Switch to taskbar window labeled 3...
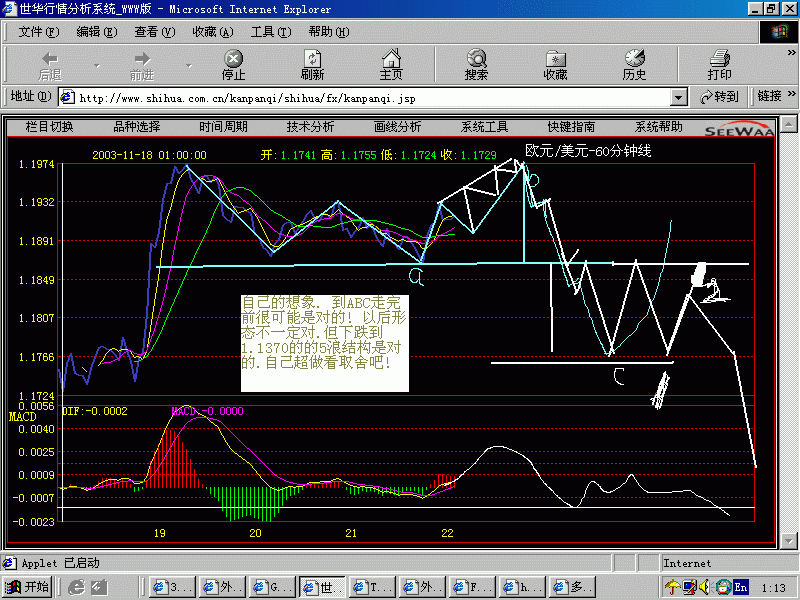 tap(172, 587)
